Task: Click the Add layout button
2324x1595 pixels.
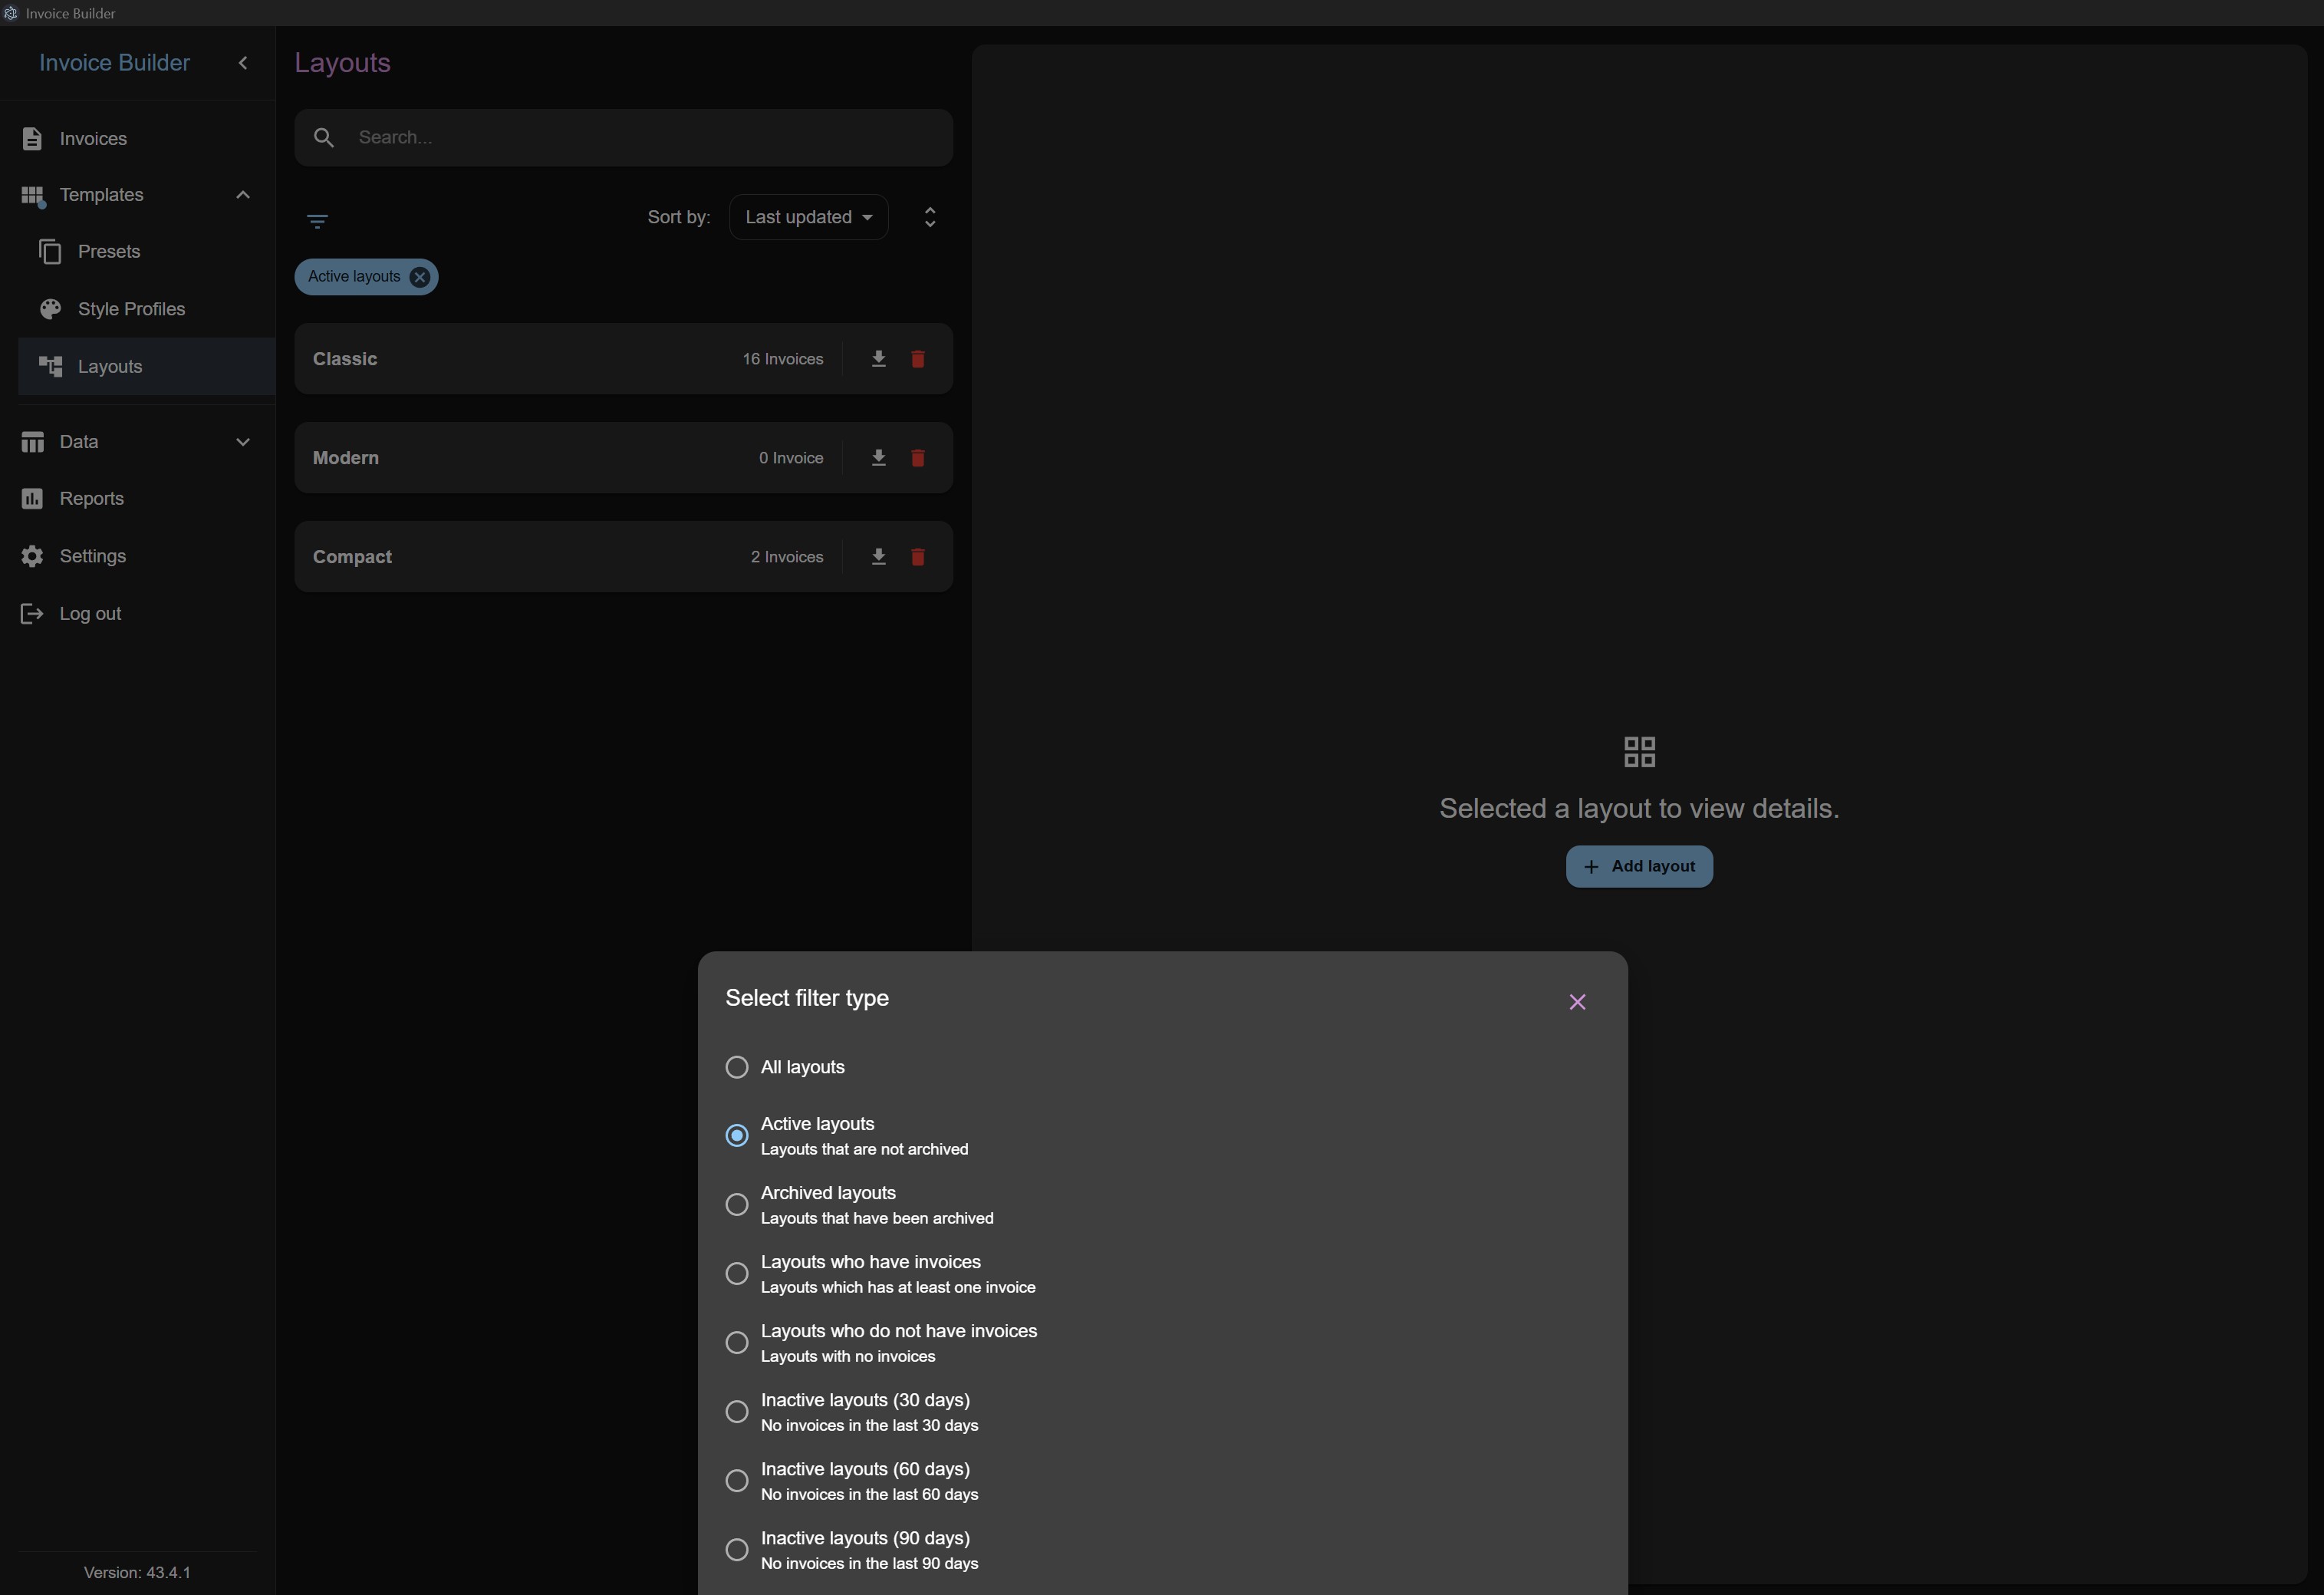Action: [x=1639, y=867]
